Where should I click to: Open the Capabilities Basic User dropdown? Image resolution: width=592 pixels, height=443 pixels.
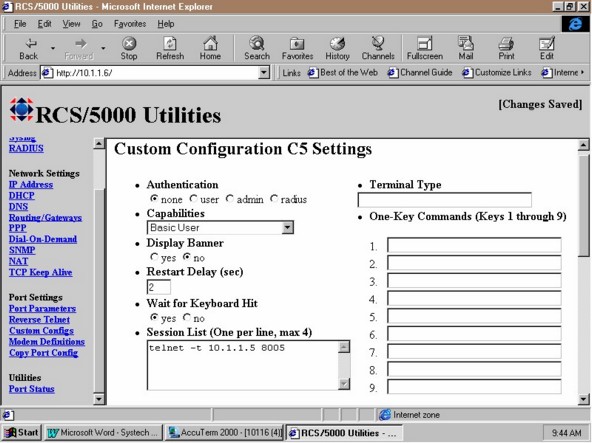pos(220,227)
